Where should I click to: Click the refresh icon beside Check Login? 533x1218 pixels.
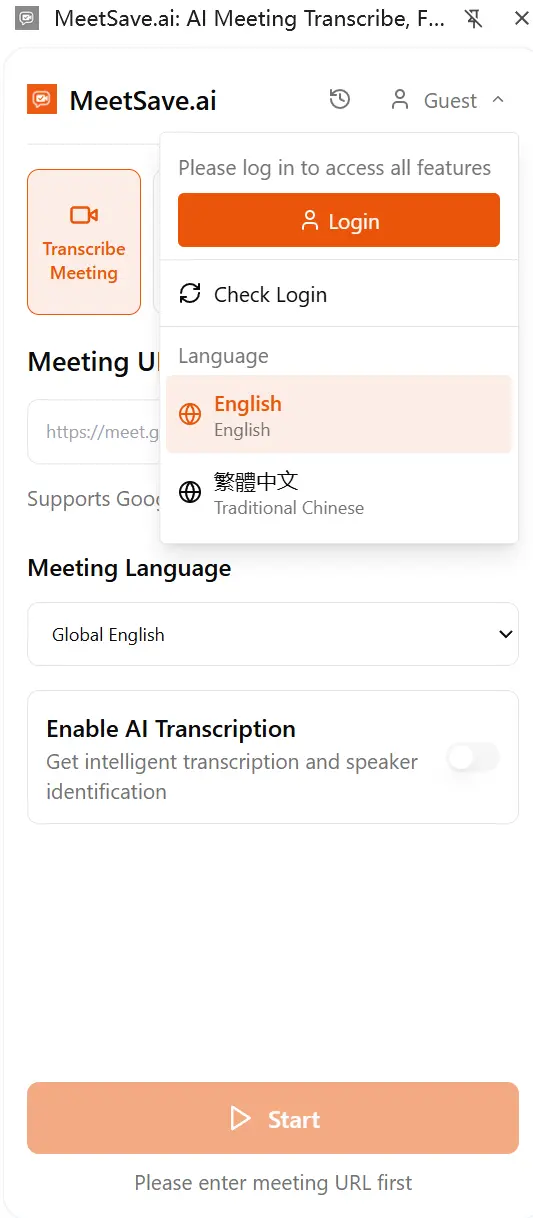pos(189,294)
